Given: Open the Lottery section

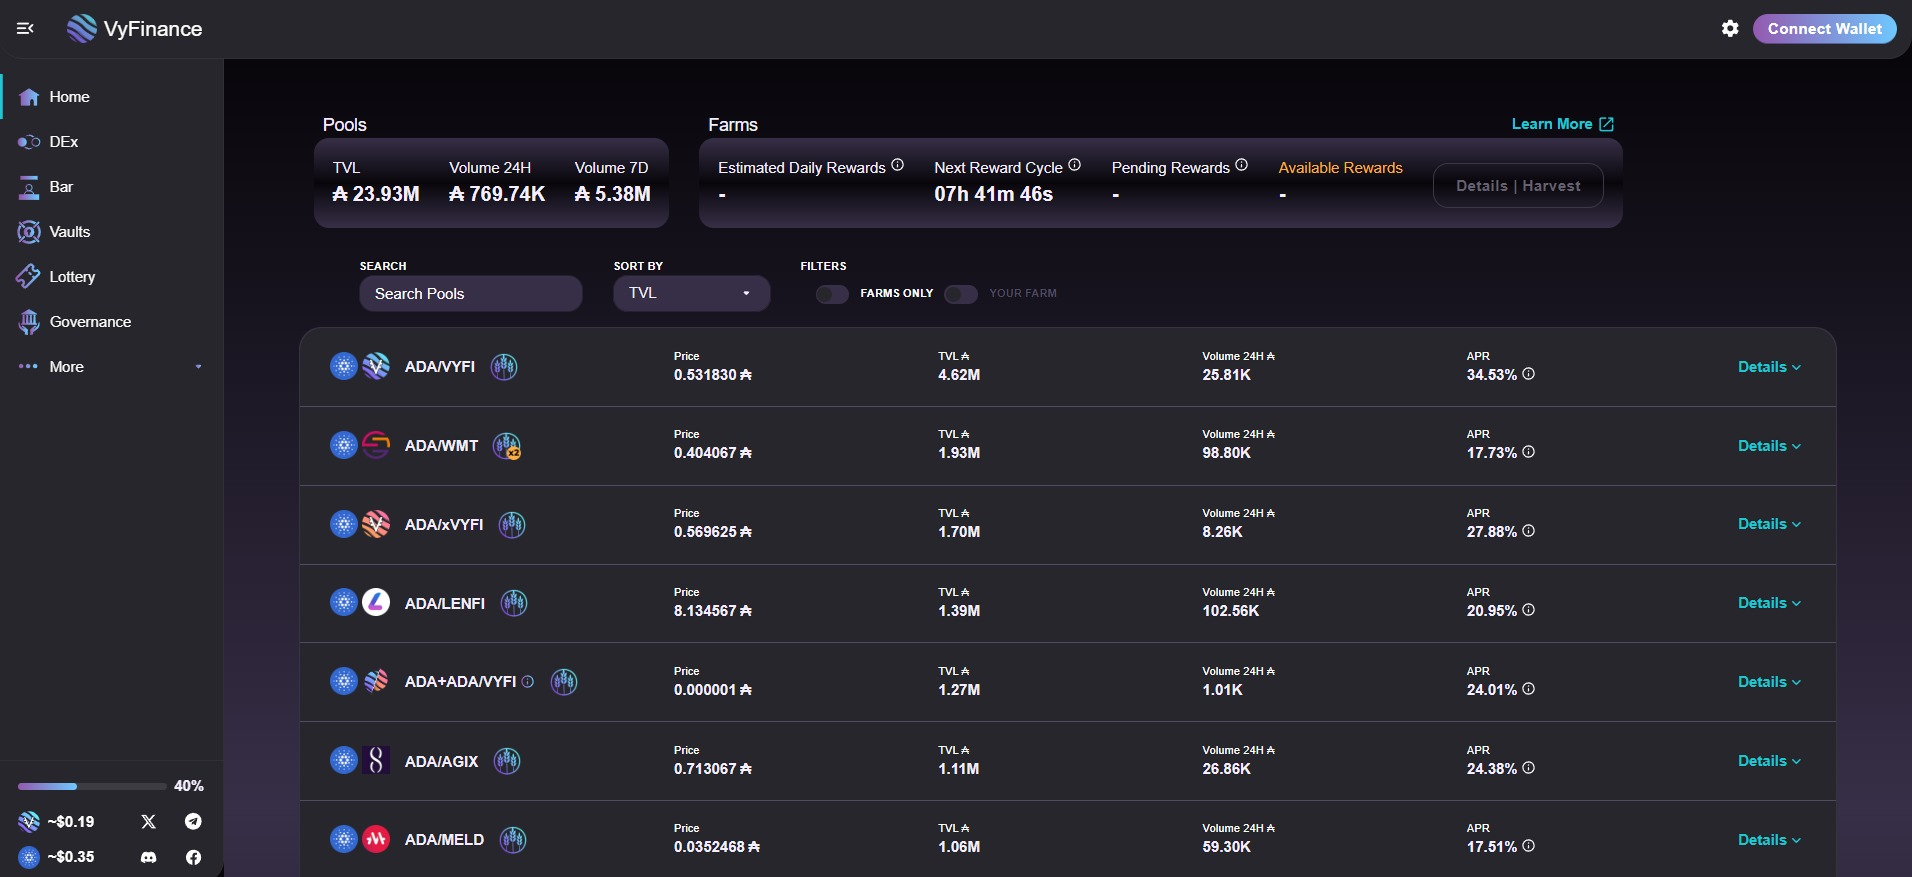Looking at the screenshot, I should click(x=72, y=277).
